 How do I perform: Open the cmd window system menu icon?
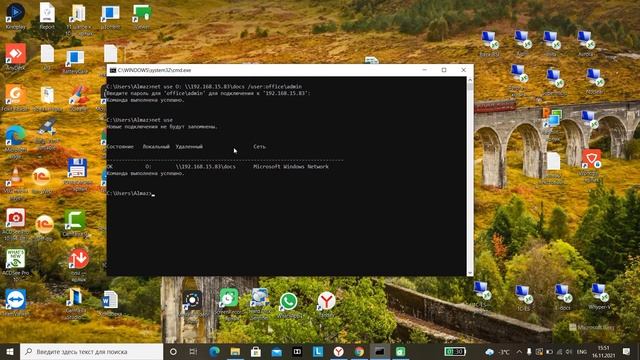coord(113,70)
